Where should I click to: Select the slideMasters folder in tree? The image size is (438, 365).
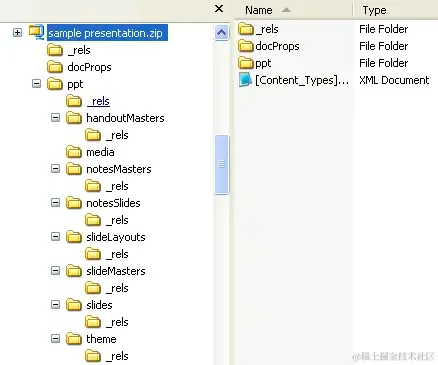click(x=116, y=271)
